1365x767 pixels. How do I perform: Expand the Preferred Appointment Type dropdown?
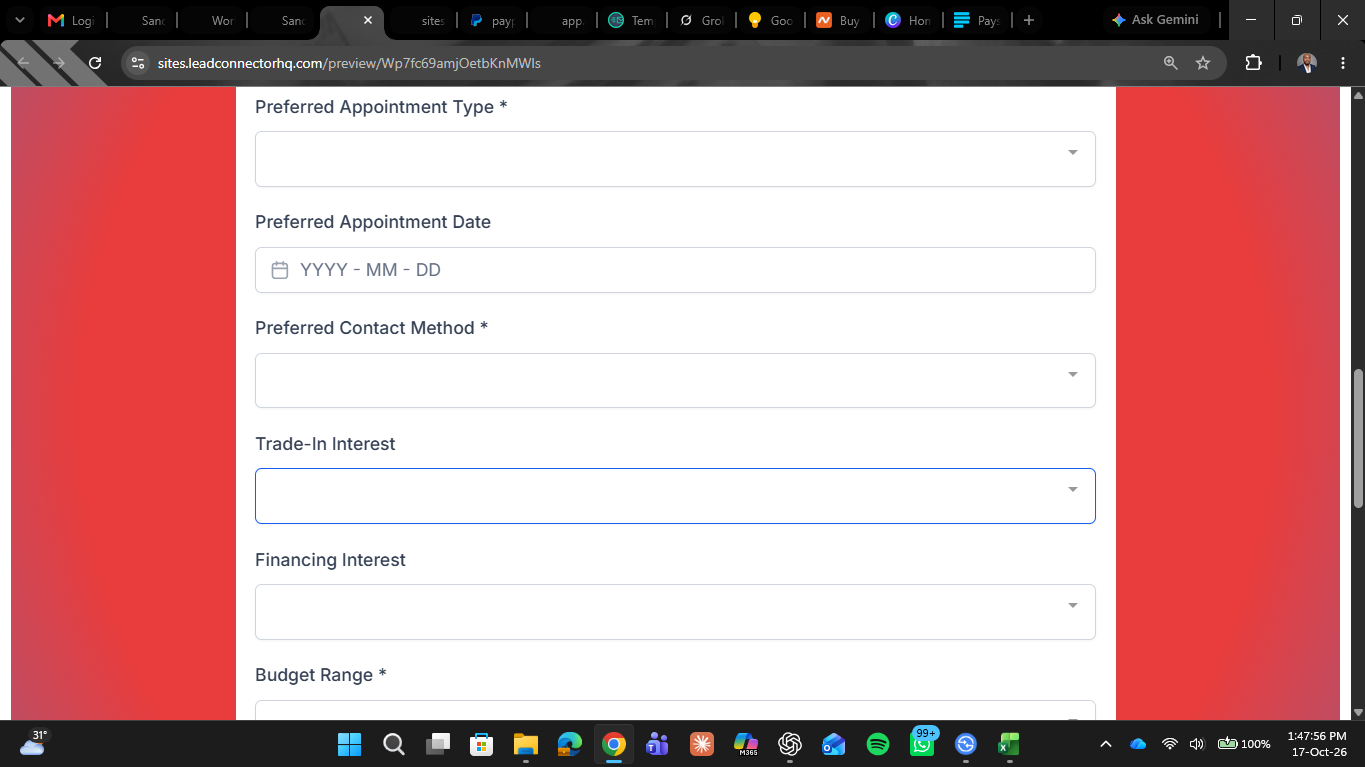point(675,159)
